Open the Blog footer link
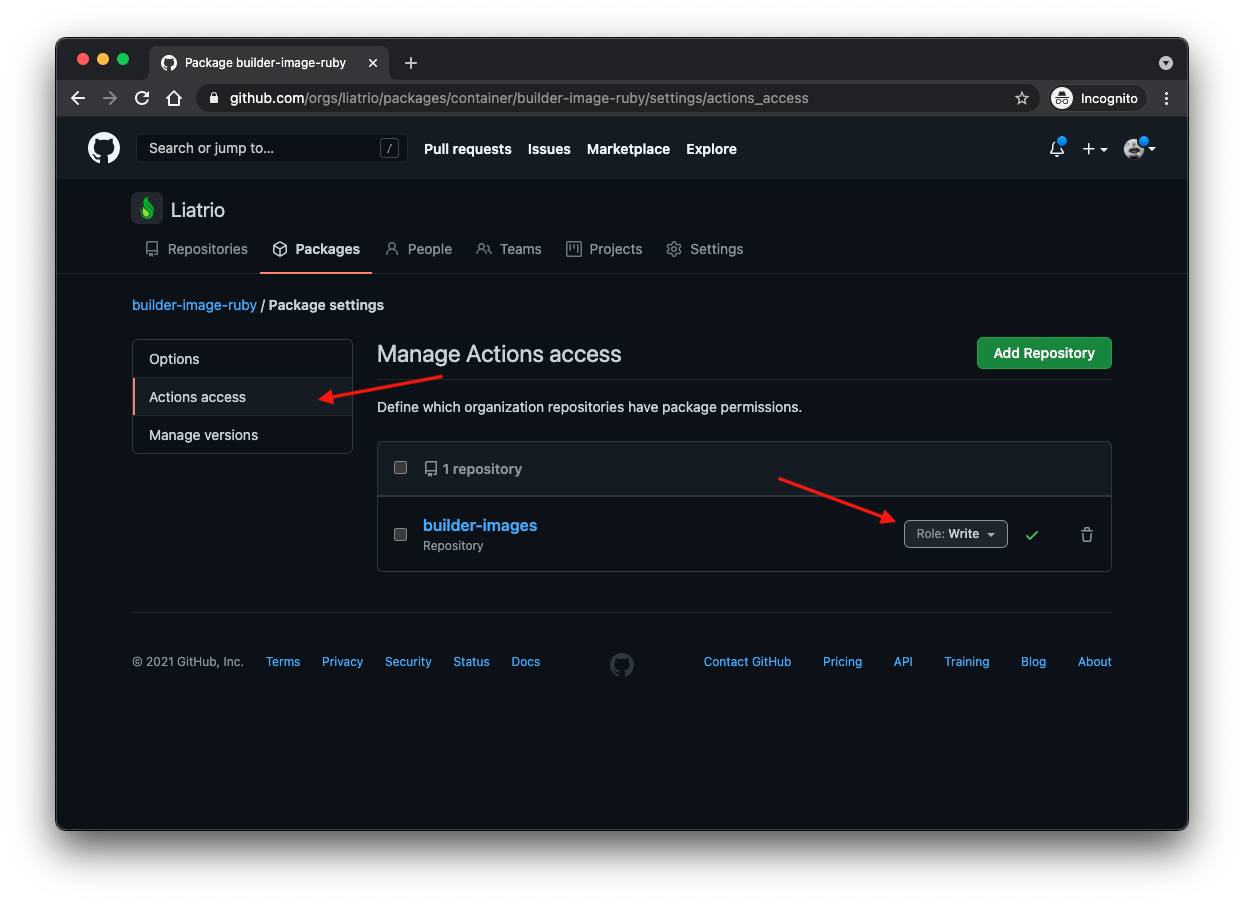Viewport: 1244px width, 904px height. [x=1033, y=662]
